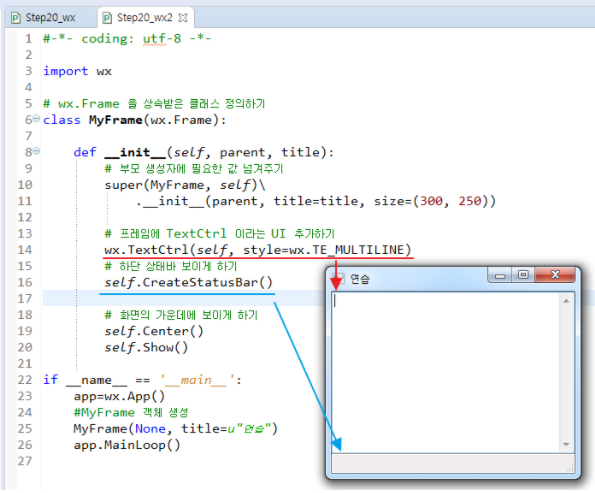Close the 연습 window
The image size is (595, 493).
(555, 275)
